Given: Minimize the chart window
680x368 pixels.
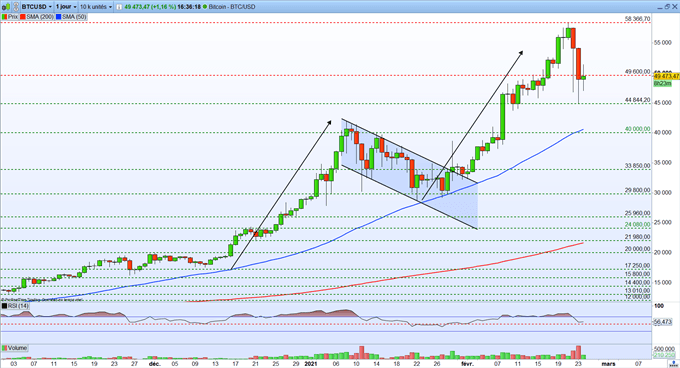Looking at the screenshot, I should (660, 7).
